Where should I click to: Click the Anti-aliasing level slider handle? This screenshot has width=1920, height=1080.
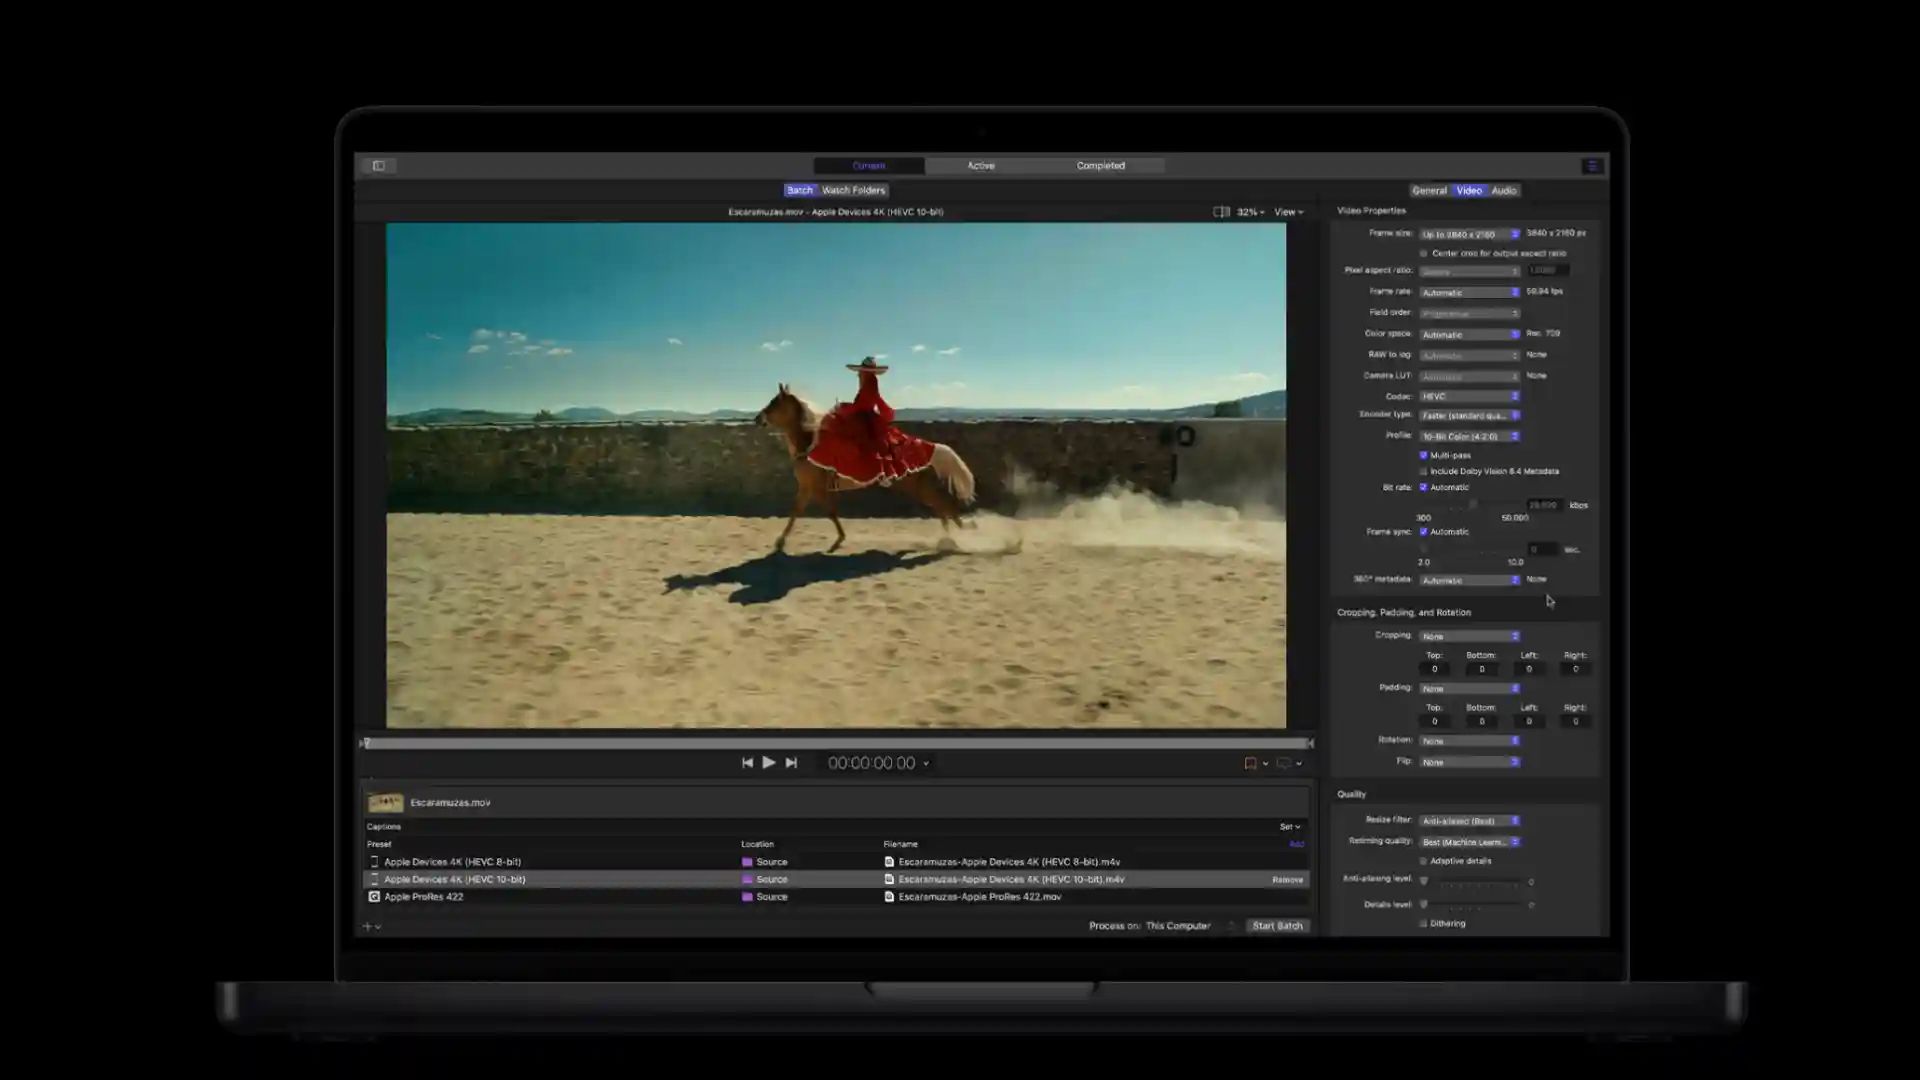tap(1424, 881)
